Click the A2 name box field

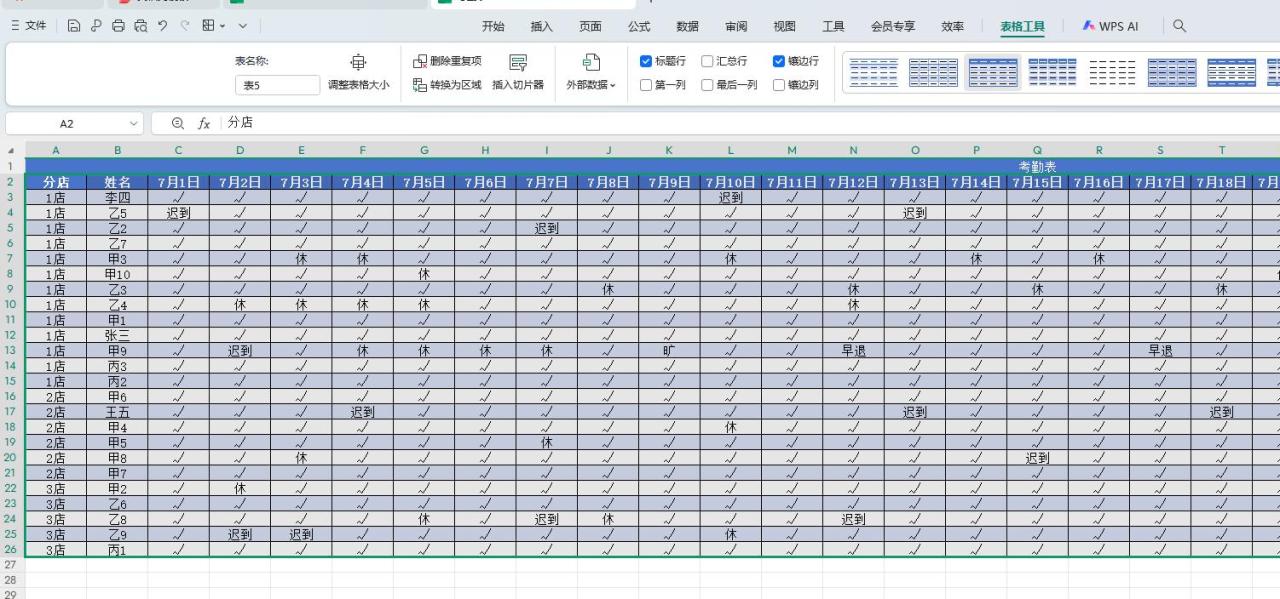coord(66,123)
